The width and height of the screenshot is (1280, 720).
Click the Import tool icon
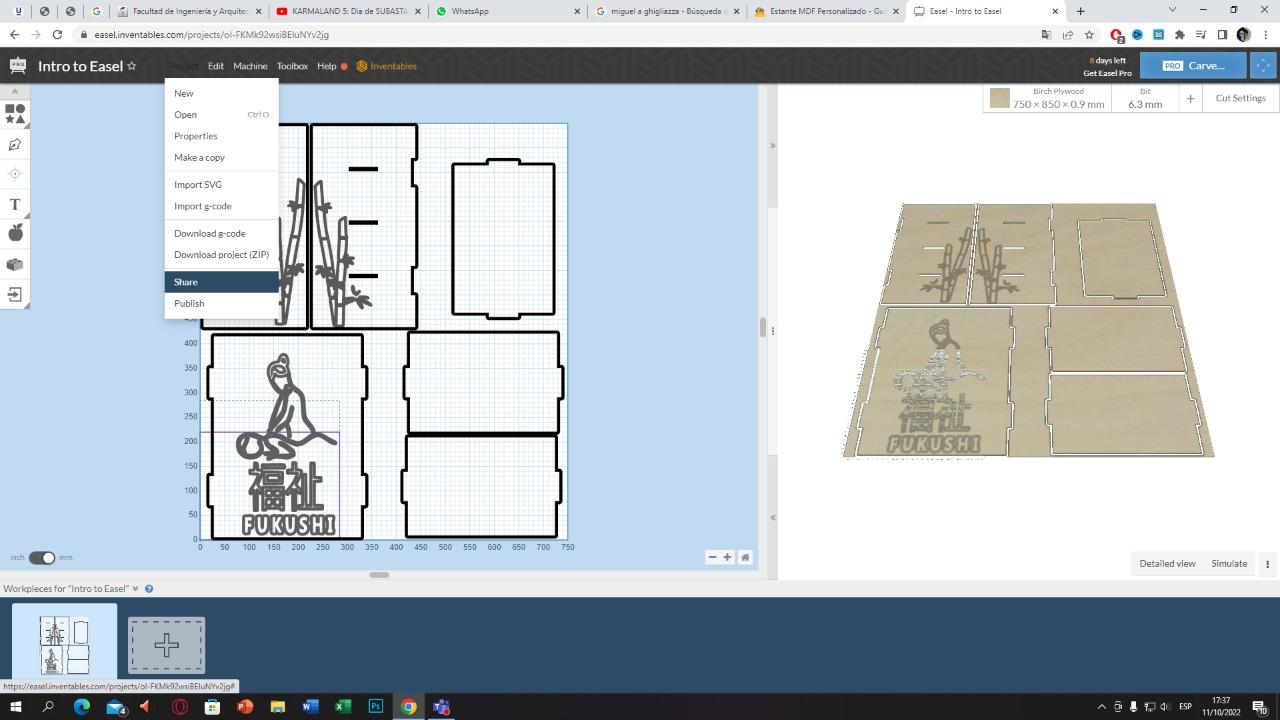[15, 294]
